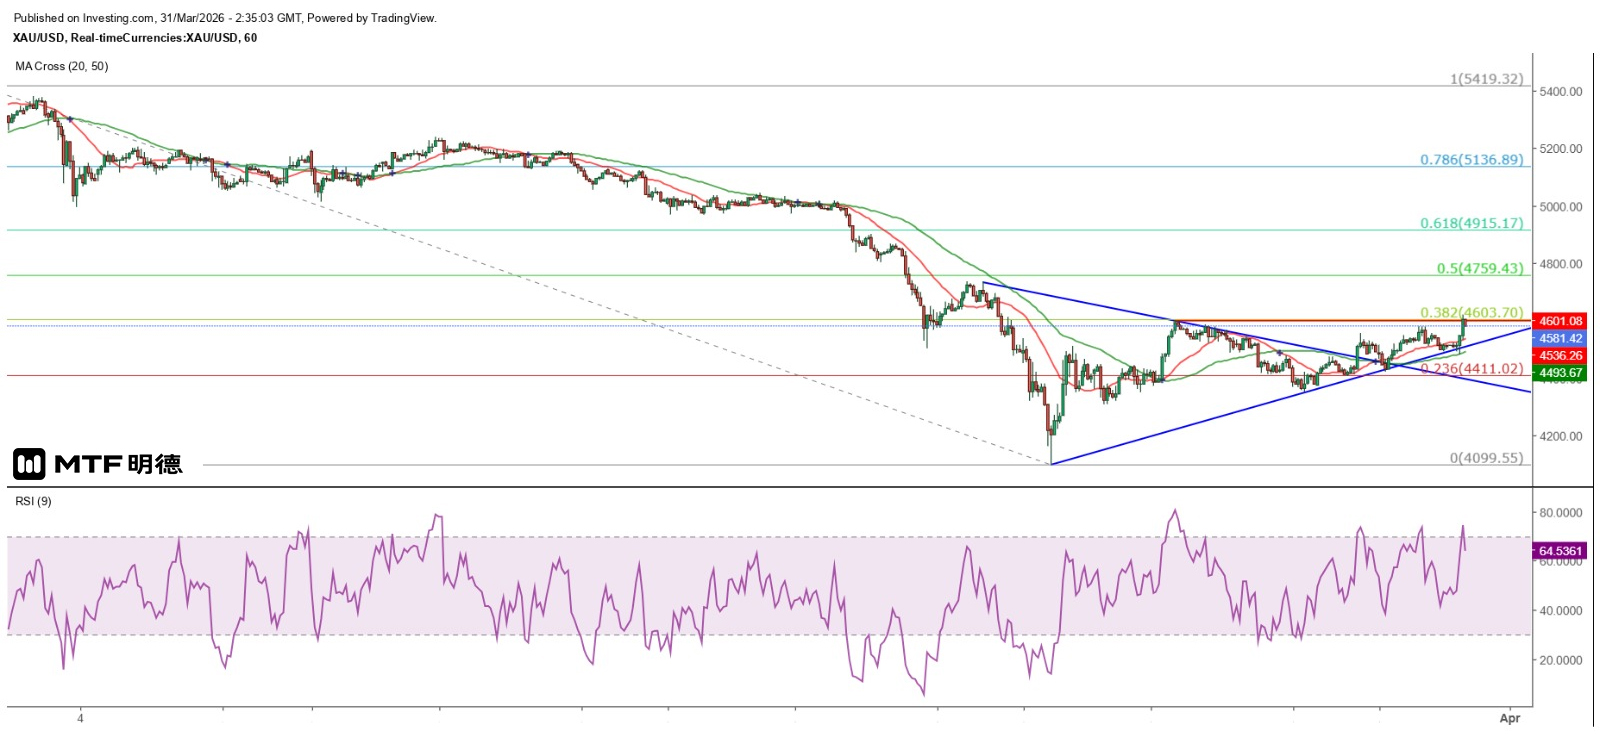Select the 0.618(4915.17) Fibonacci level label

tap(1472, 223)
